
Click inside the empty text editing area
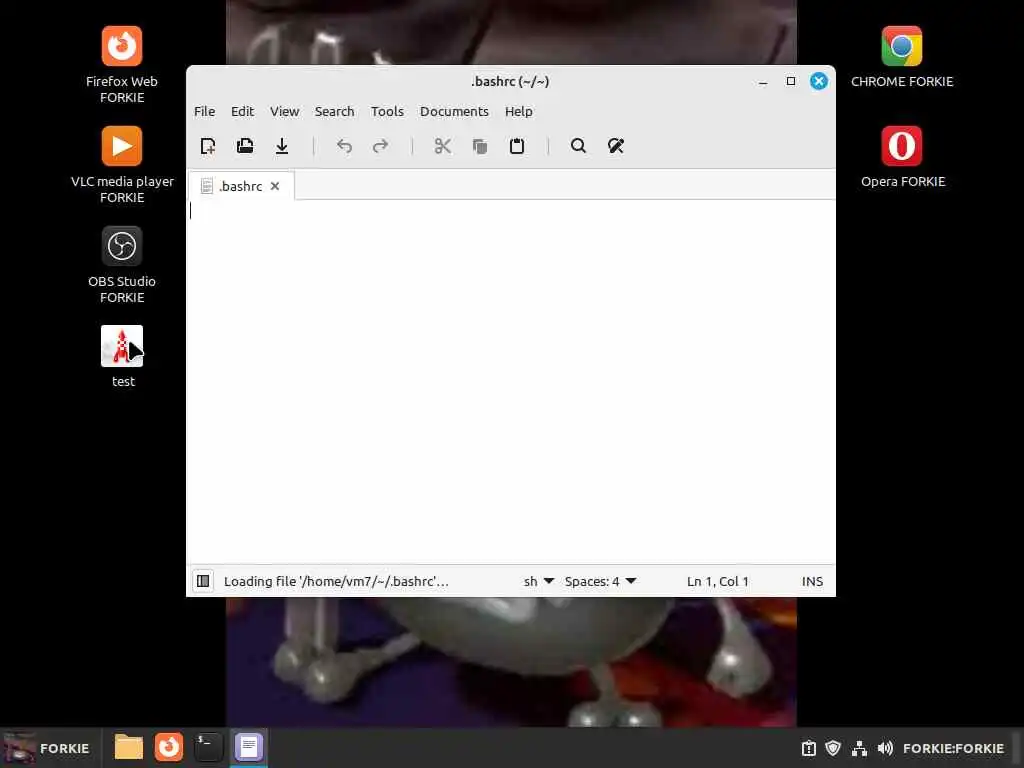pyautogui.click(x=511, y=382)
